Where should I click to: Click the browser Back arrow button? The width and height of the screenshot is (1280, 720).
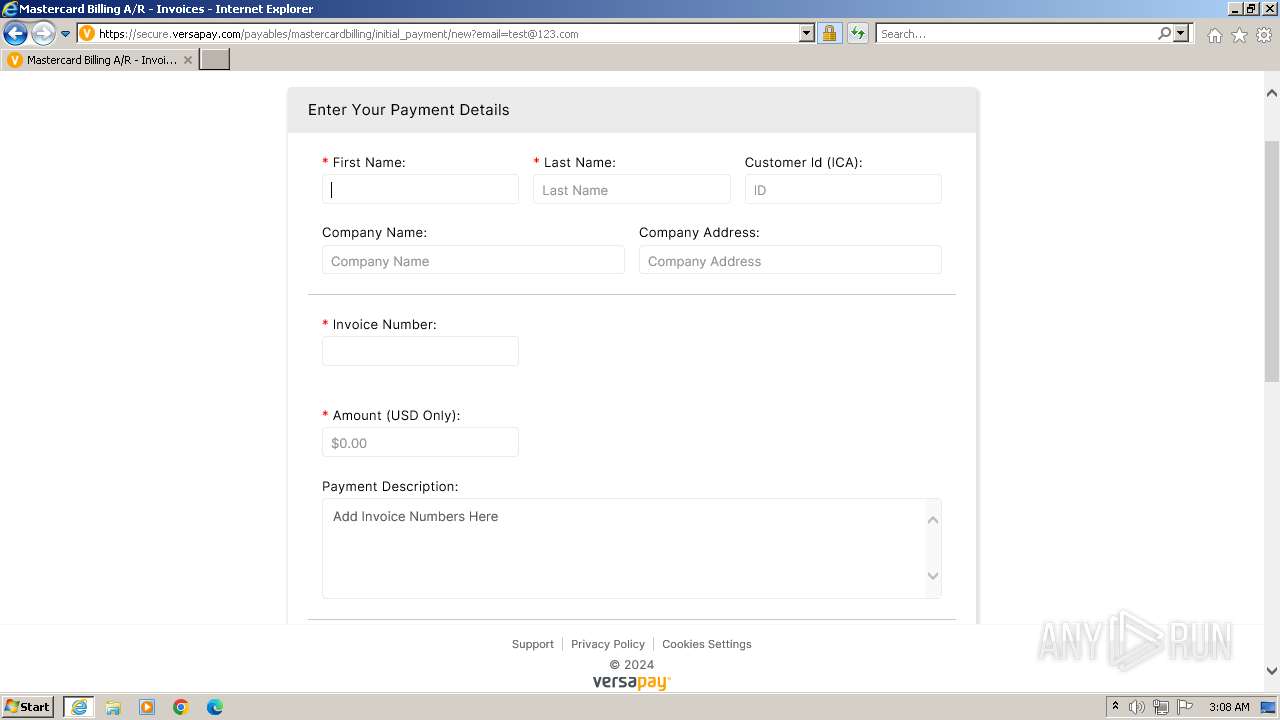(x=15, y=34)
